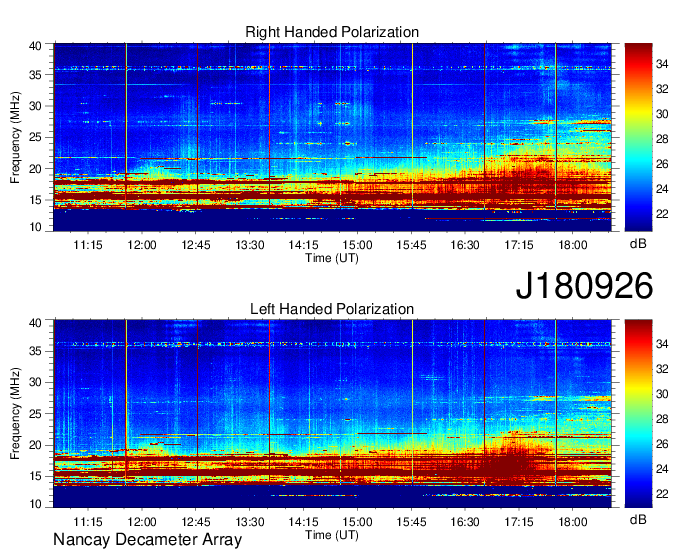680x552 pixels.
Task: Click the Nancay Decameter Array caption
Action: tap(147, 539)
